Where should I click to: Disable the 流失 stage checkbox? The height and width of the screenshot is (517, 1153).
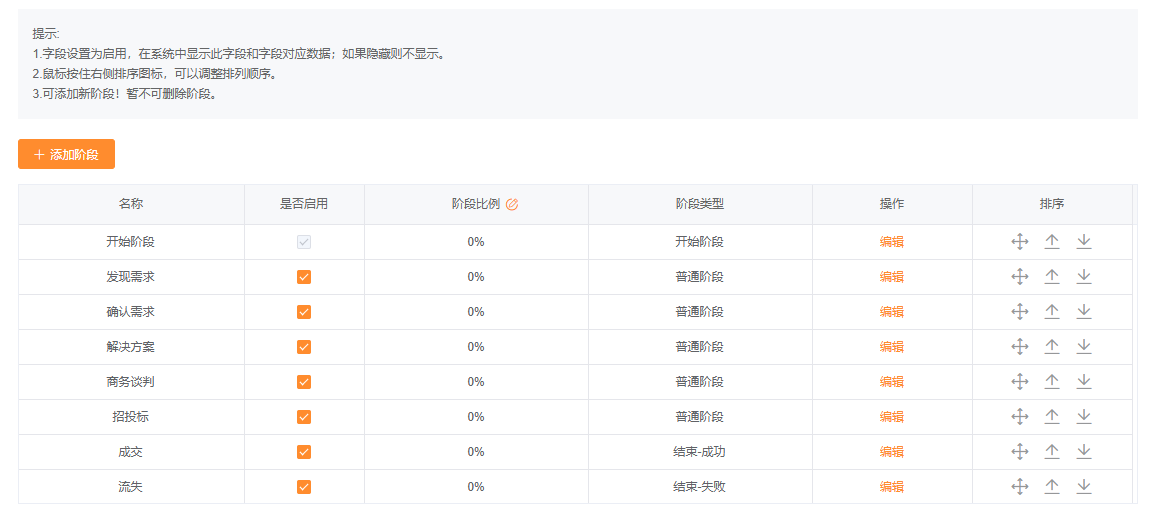(x=304, y=486)
